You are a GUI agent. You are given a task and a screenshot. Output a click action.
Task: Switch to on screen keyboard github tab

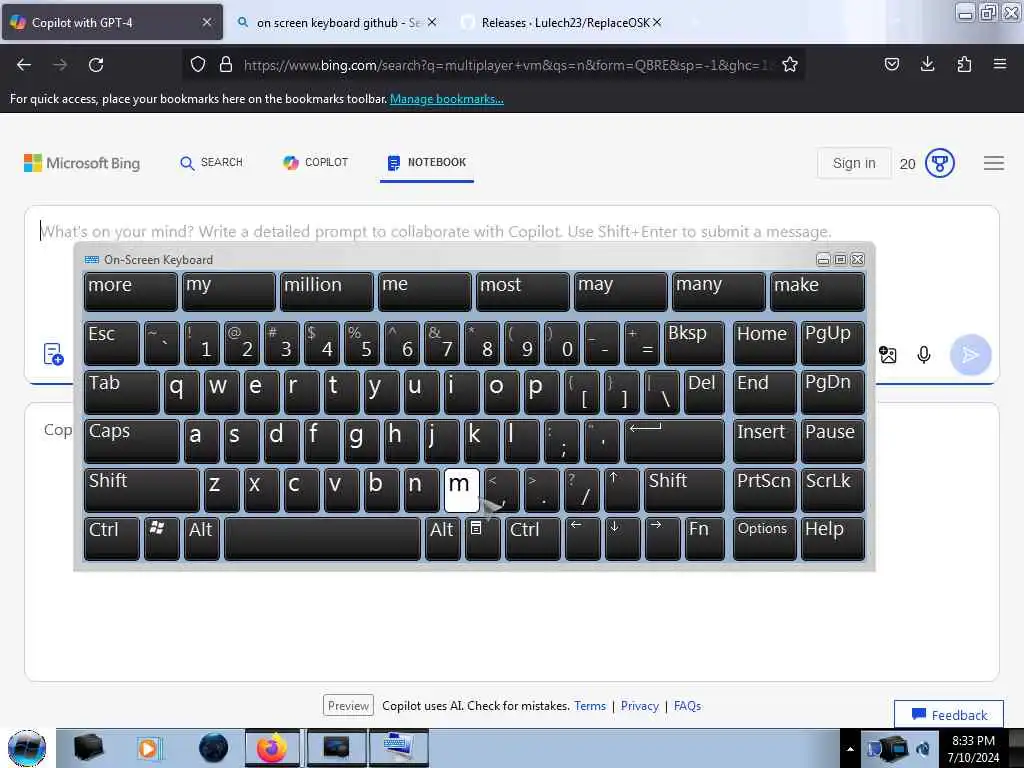coord(338,22)
